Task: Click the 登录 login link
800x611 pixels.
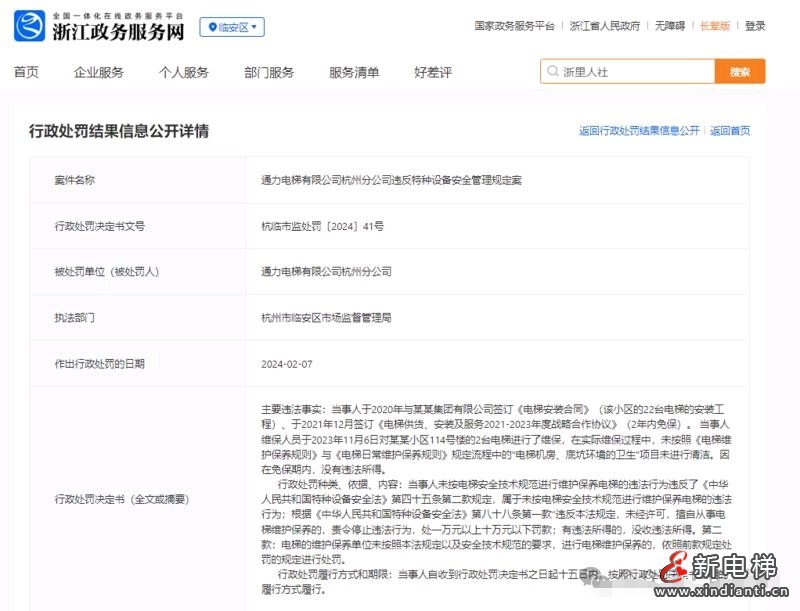Action: coord(755,26)
